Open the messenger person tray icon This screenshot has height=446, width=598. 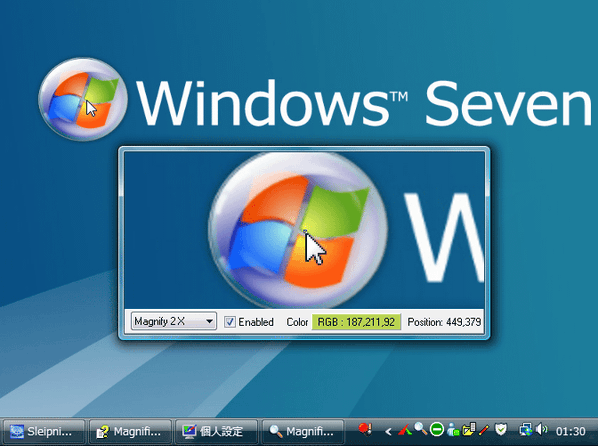click(x=453, y=430)
